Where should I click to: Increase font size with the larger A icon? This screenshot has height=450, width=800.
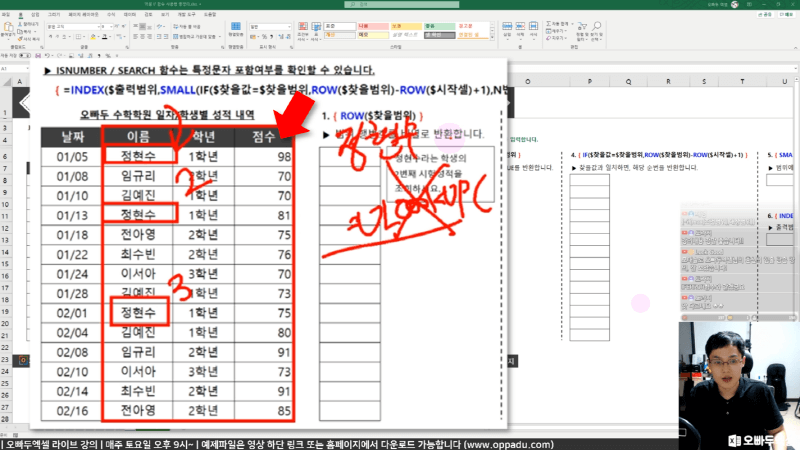point(117,26)
